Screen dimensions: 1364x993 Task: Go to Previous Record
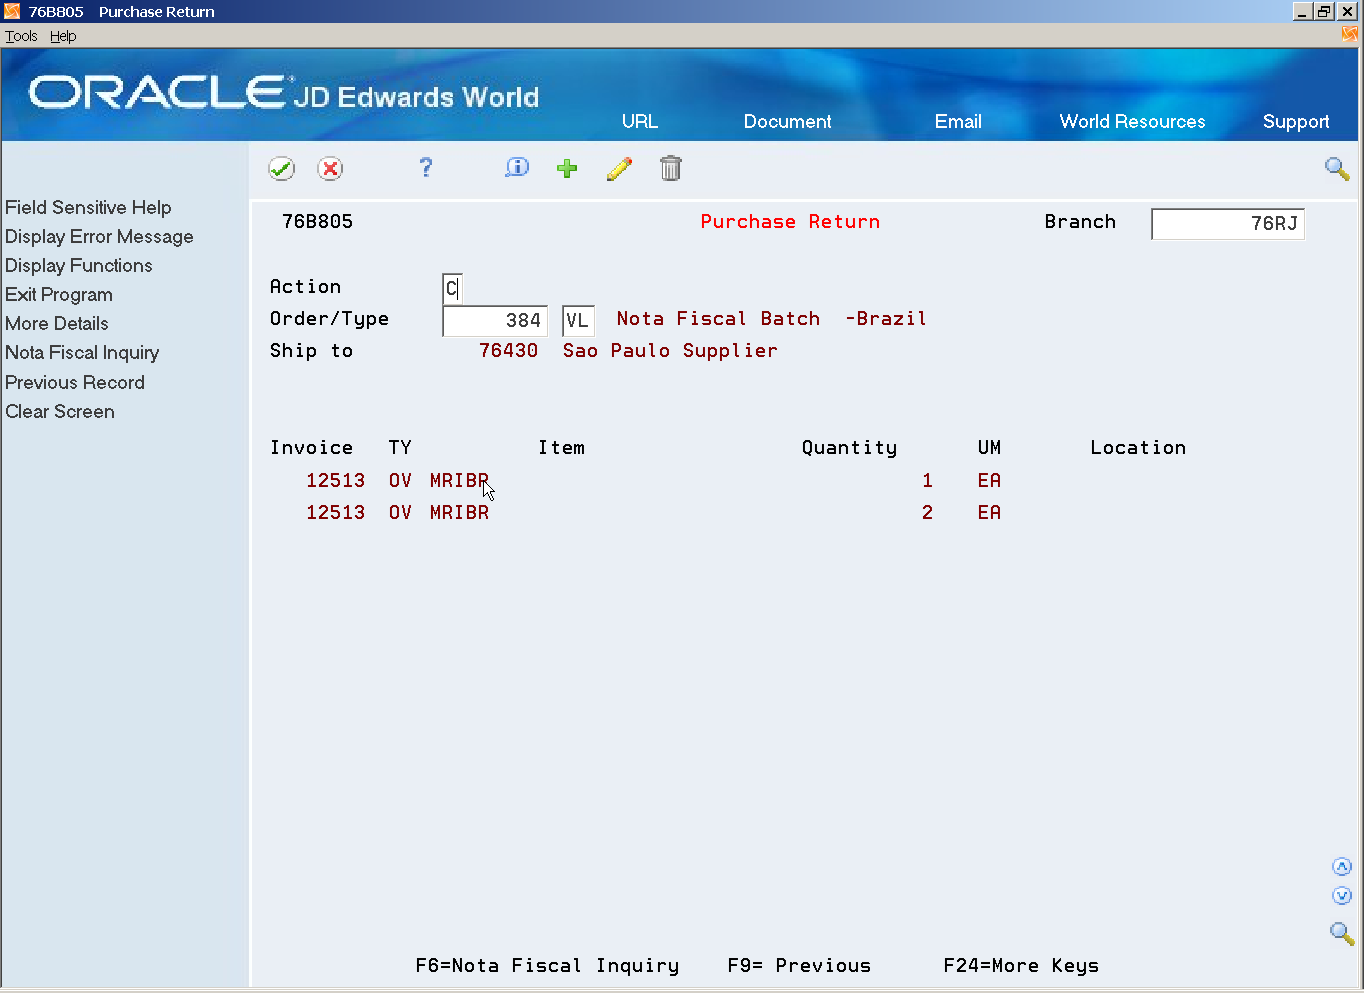tap(75, 383)
